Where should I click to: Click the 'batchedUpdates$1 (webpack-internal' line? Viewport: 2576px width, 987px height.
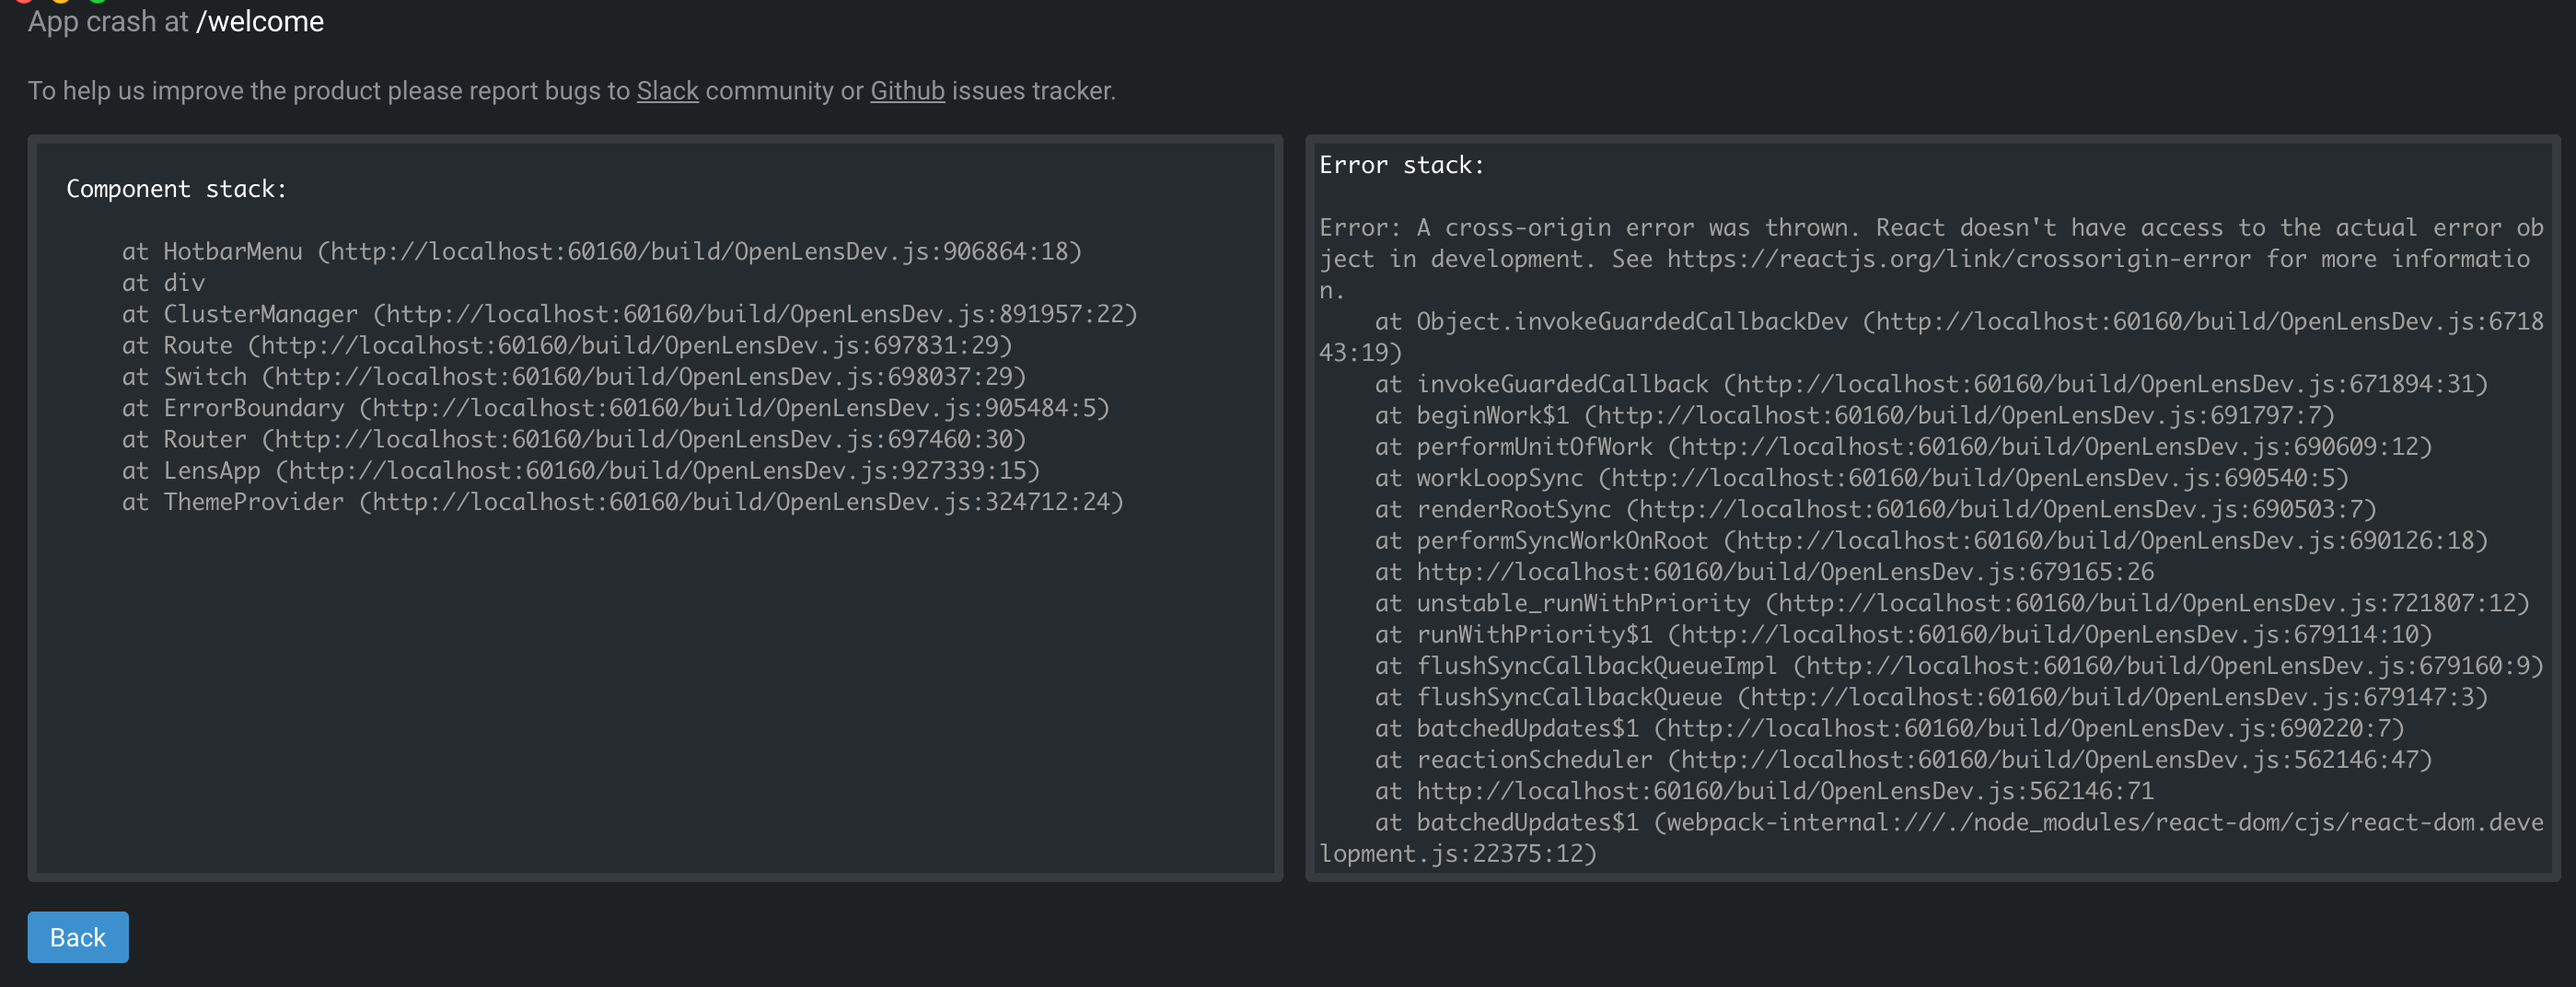(x=1931, y=838)
